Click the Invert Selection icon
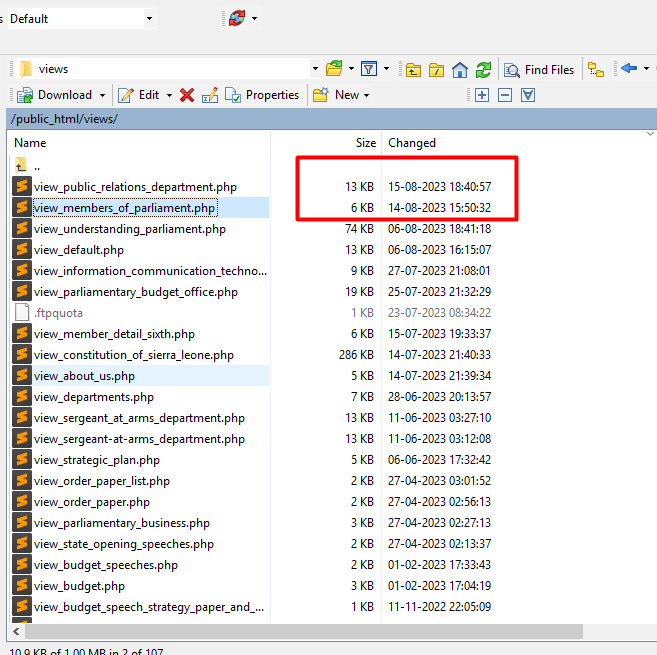Image resolution: width=657 pixels, height=655 pixels. click(x=528, y=95)
